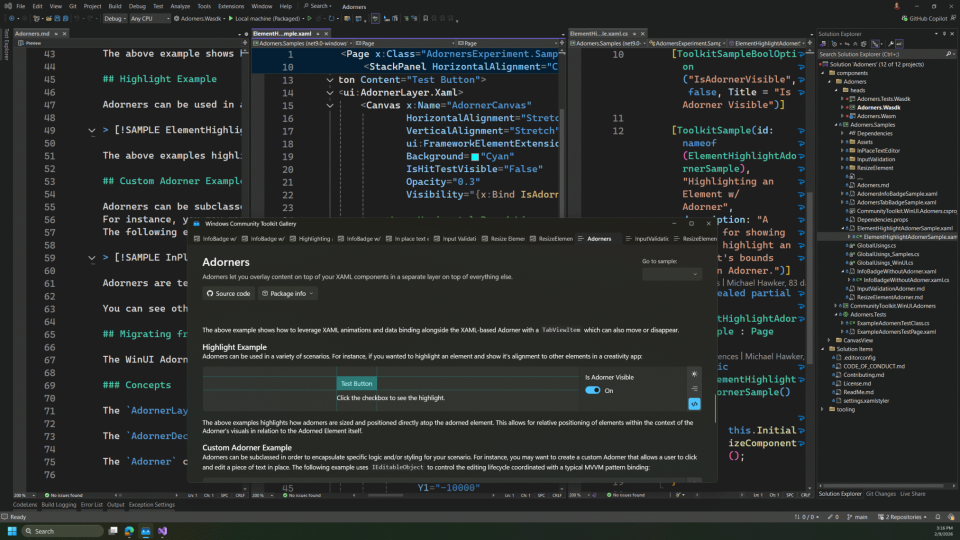Expand the Adorners.Wasm project node

click(x=843, y=116)
